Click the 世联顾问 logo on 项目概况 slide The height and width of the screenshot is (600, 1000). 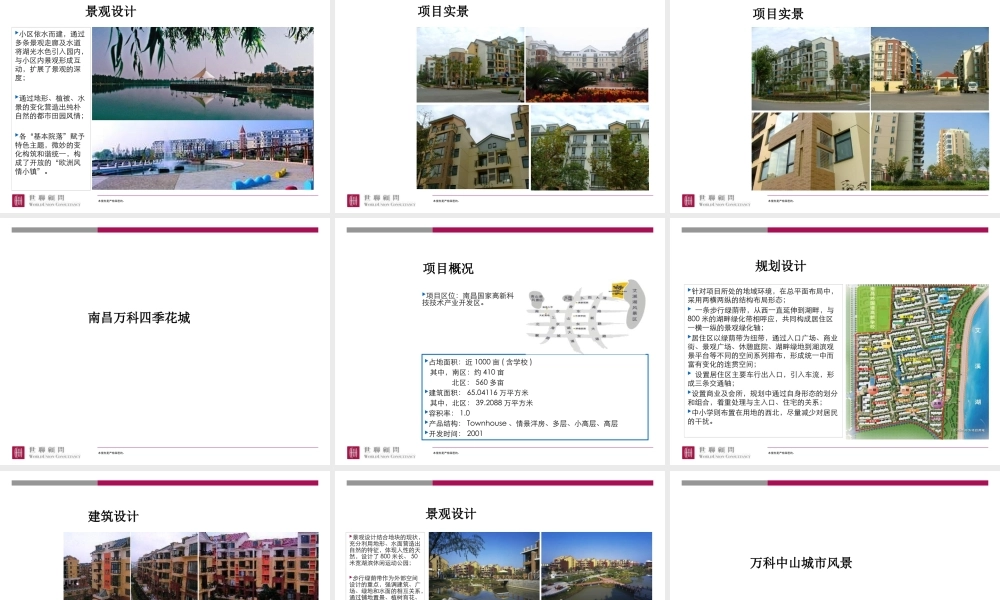point(381,452)
